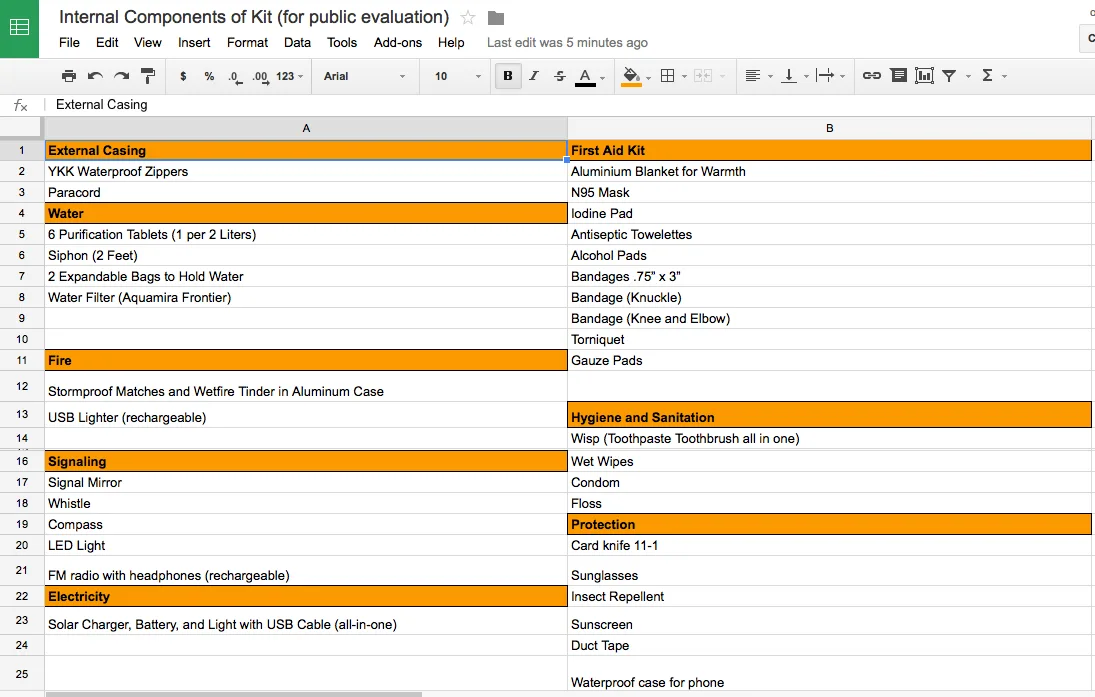This screenshot has height=697, width=1095.
Task: Insert a link
Action: [x=872, y=75]
